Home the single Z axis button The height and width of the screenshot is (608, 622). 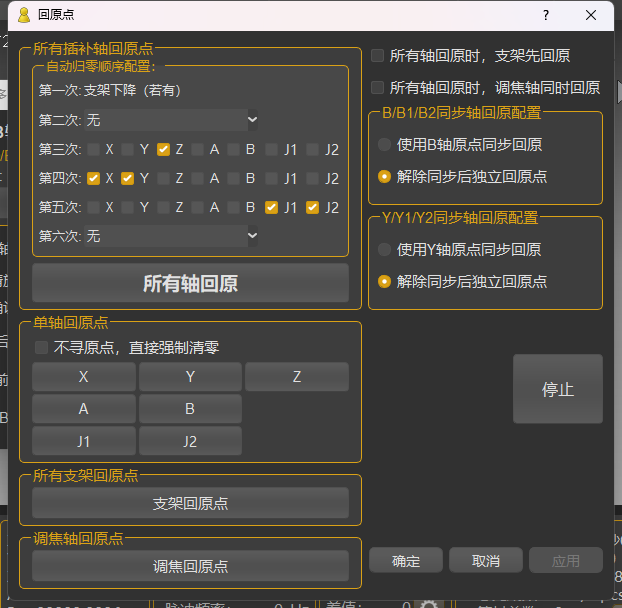click(x=296, y=377)
